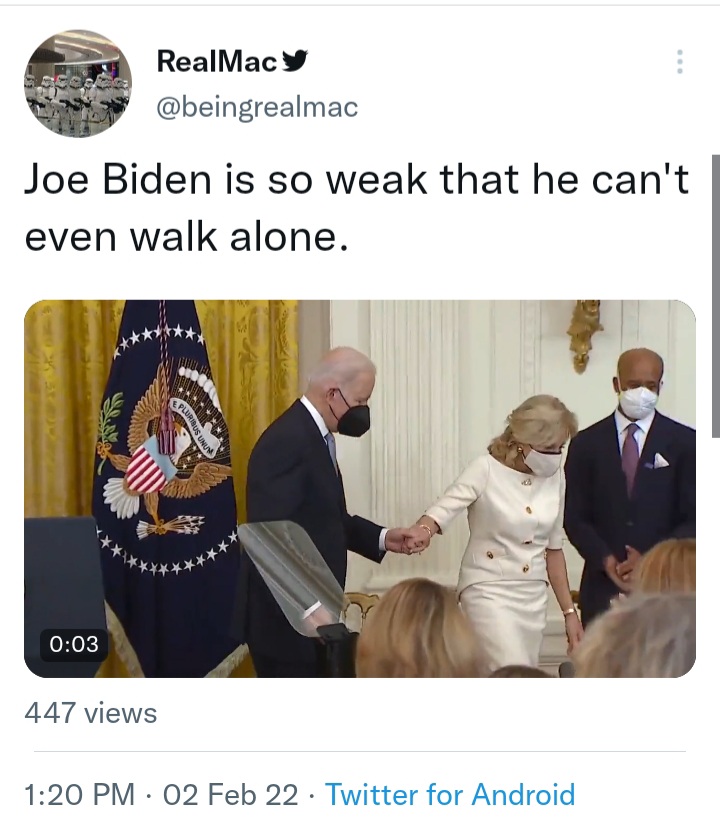Select the tweet text starting with 'Joe Biden is'

coord(356,208)
